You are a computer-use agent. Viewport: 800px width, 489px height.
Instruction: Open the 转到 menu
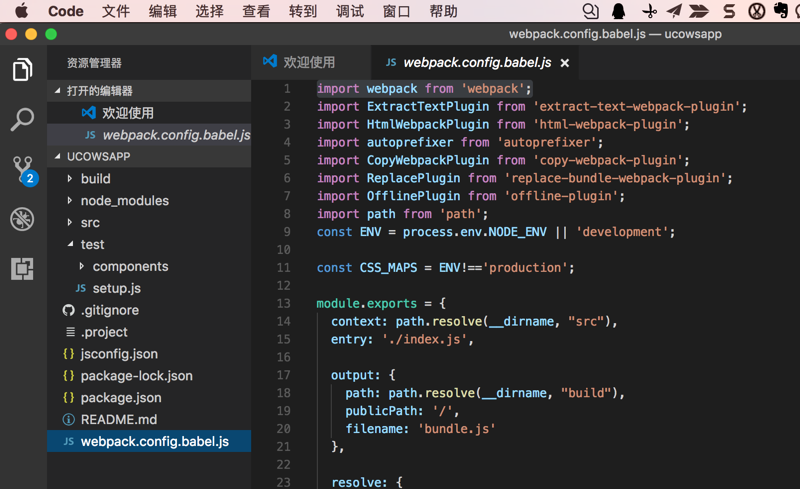click(x=303, y=11)
